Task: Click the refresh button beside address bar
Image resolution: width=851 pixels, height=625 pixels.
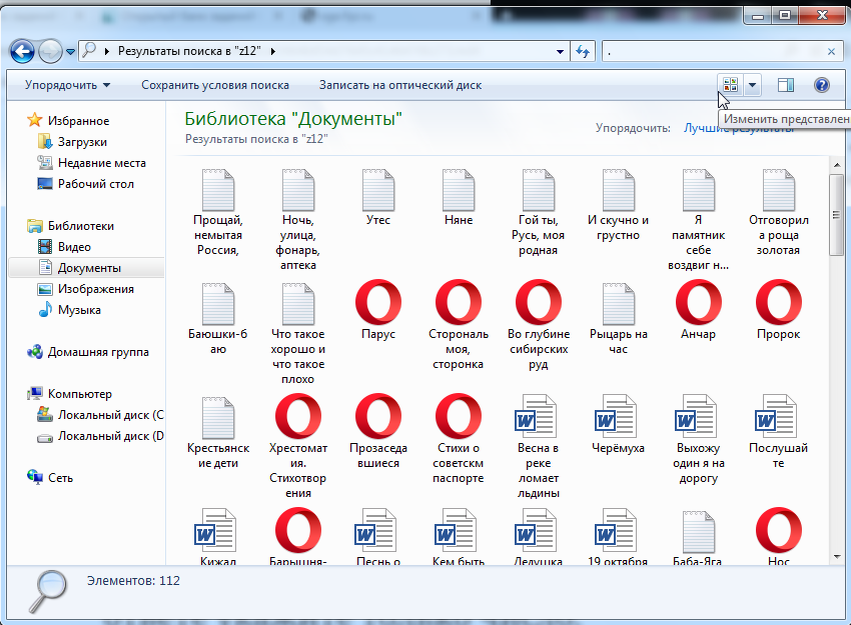Action: [x=583, y=52]
